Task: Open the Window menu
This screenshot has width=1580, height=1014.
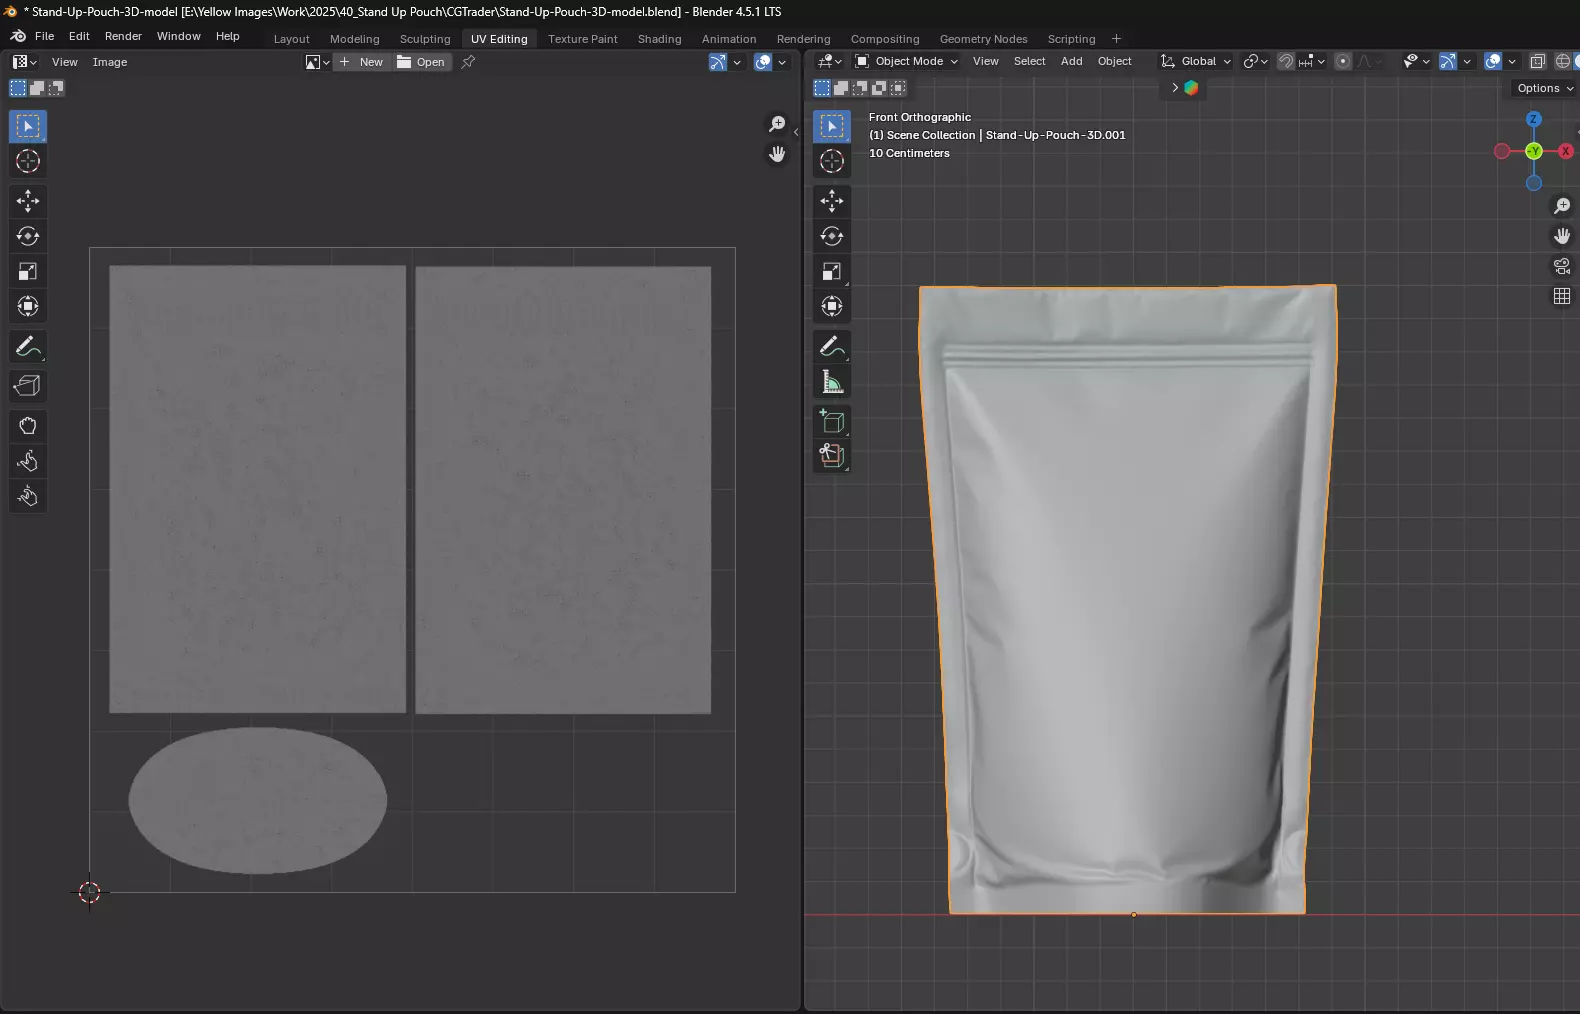Action: click(x=179, y=36)
